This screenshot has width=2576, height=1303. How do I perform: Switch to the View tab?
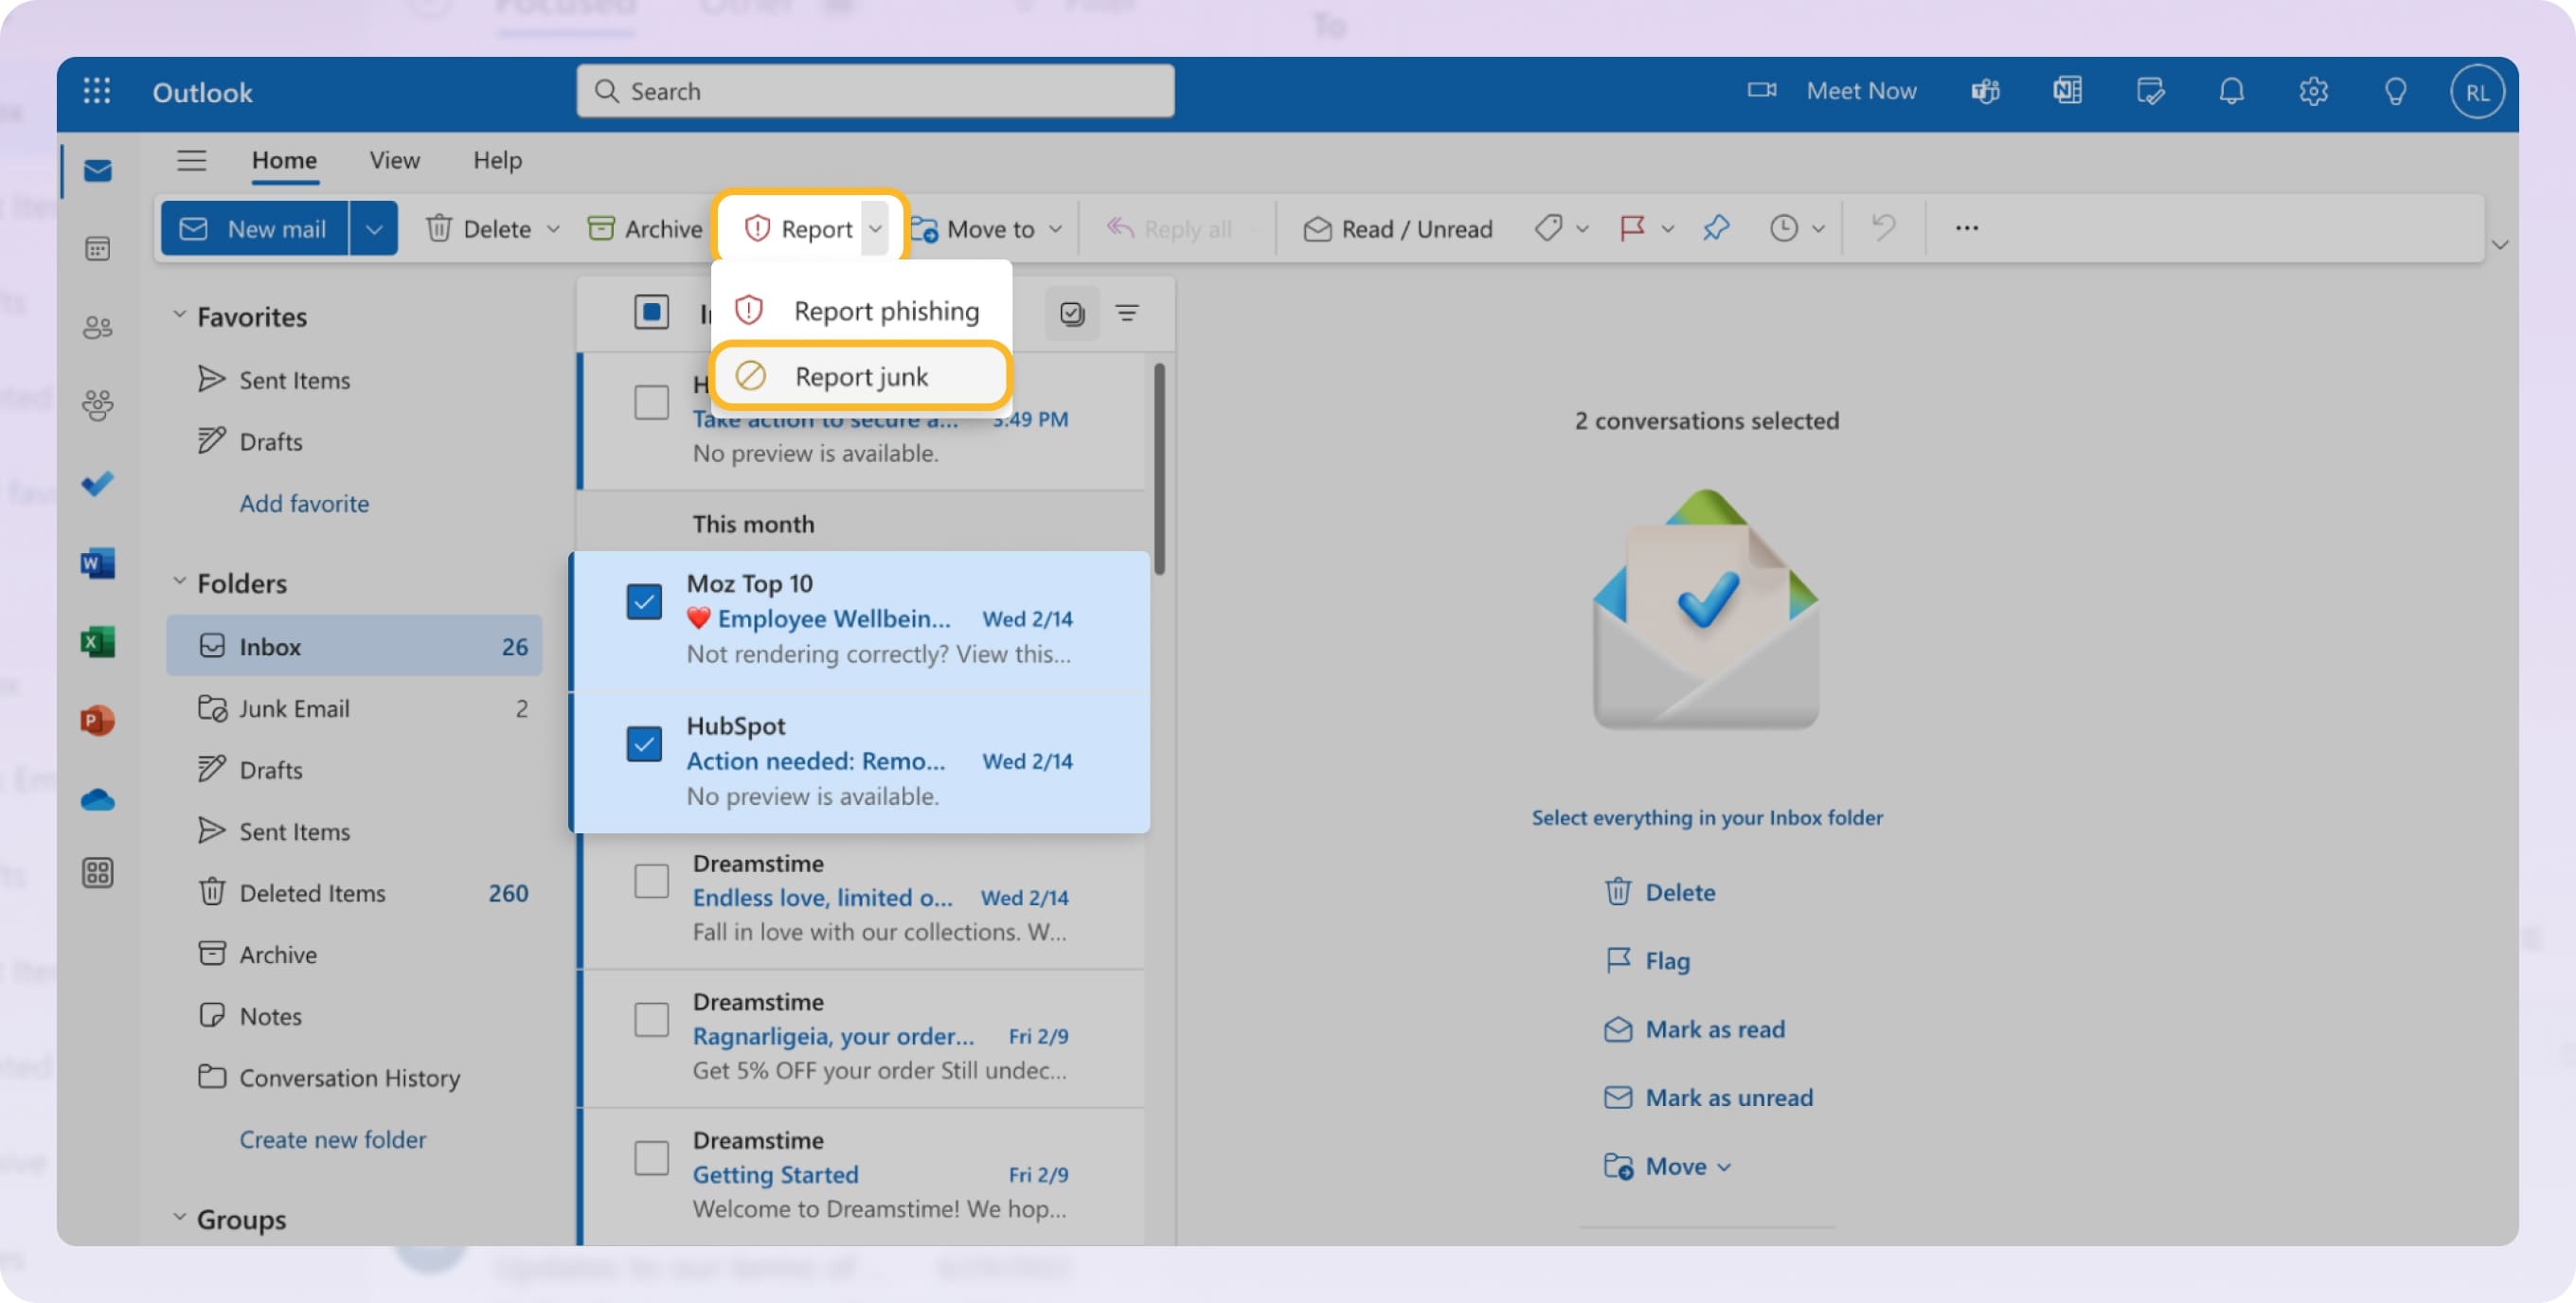394,160
